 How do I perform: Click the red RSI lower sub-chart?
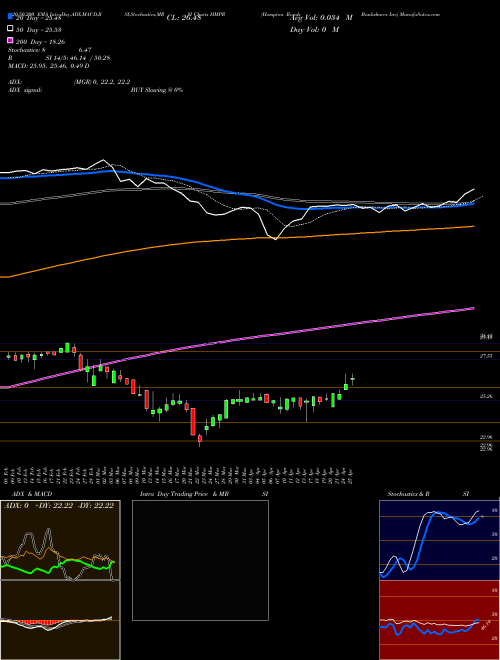(x=439, y=620)
